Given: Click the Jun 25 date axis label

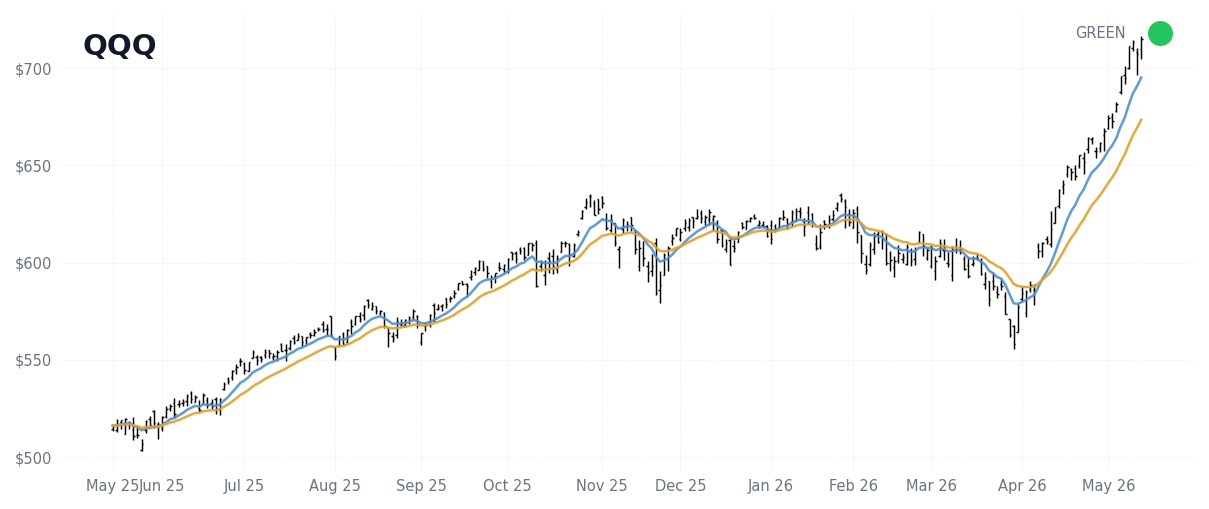Looking at the screenshot, I should pos(162,486).
